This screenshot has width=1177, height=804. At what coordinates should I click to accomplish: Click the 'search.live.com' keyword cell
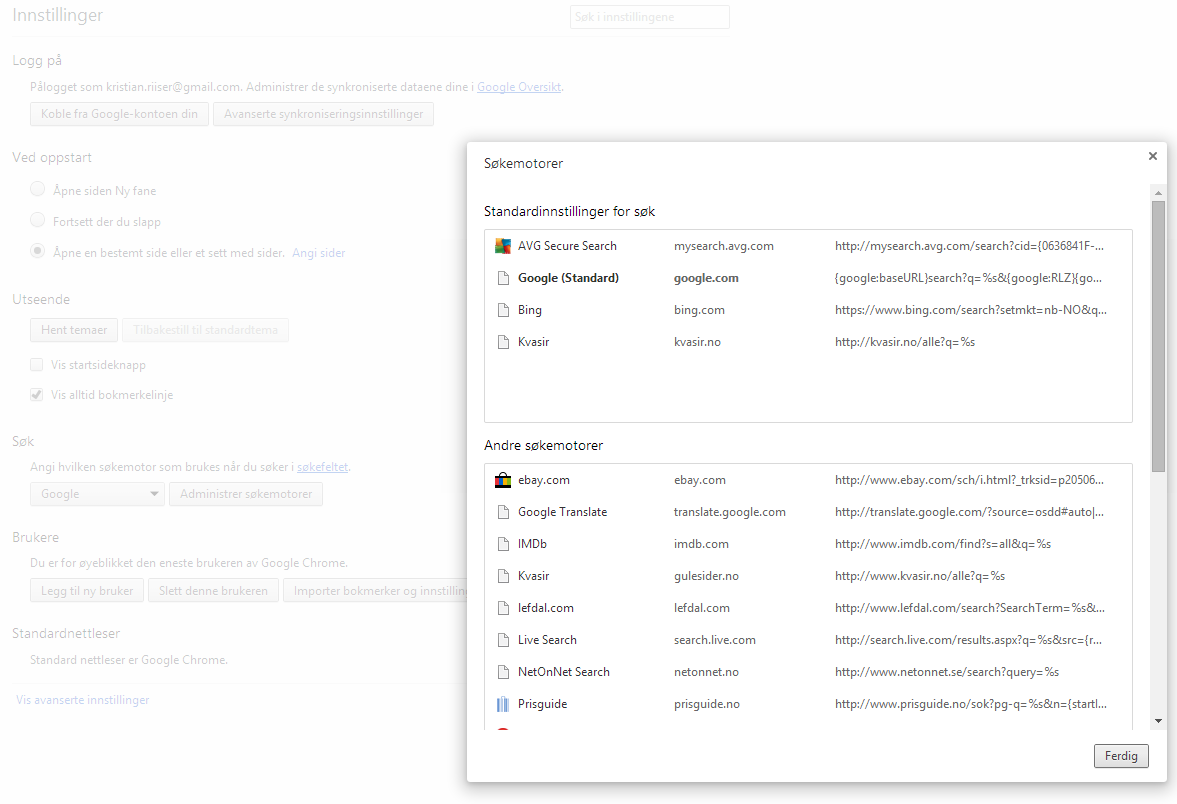(715, 640)
